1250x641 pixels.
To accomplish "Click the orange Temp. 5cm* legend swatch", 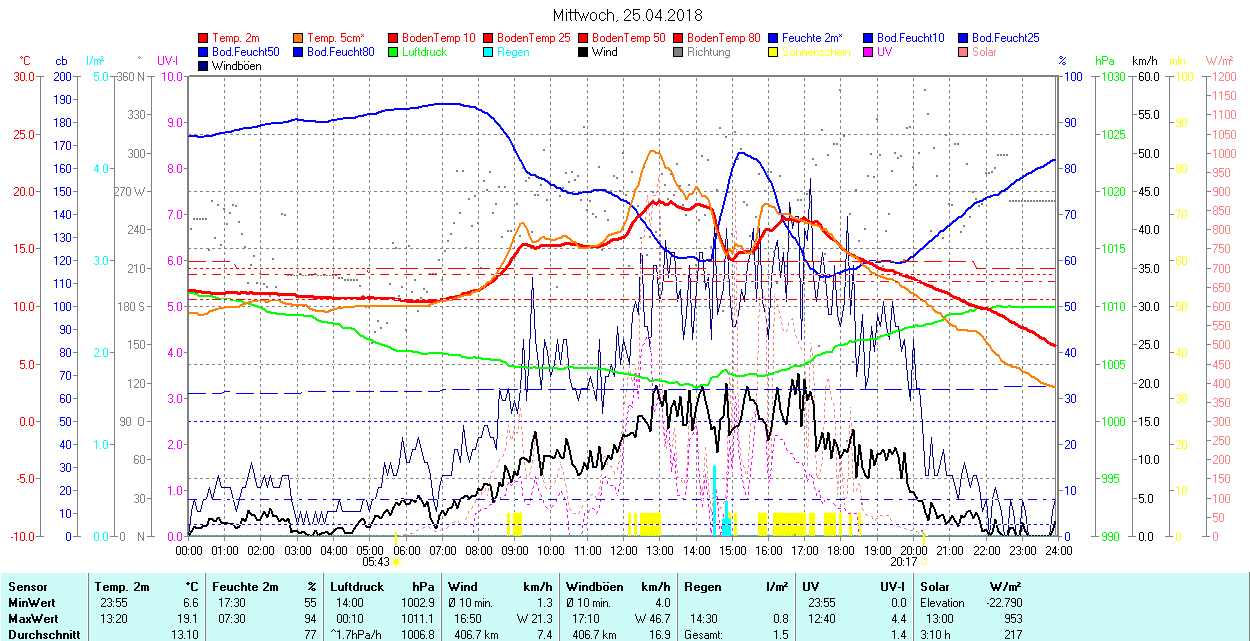I will 299,38.
